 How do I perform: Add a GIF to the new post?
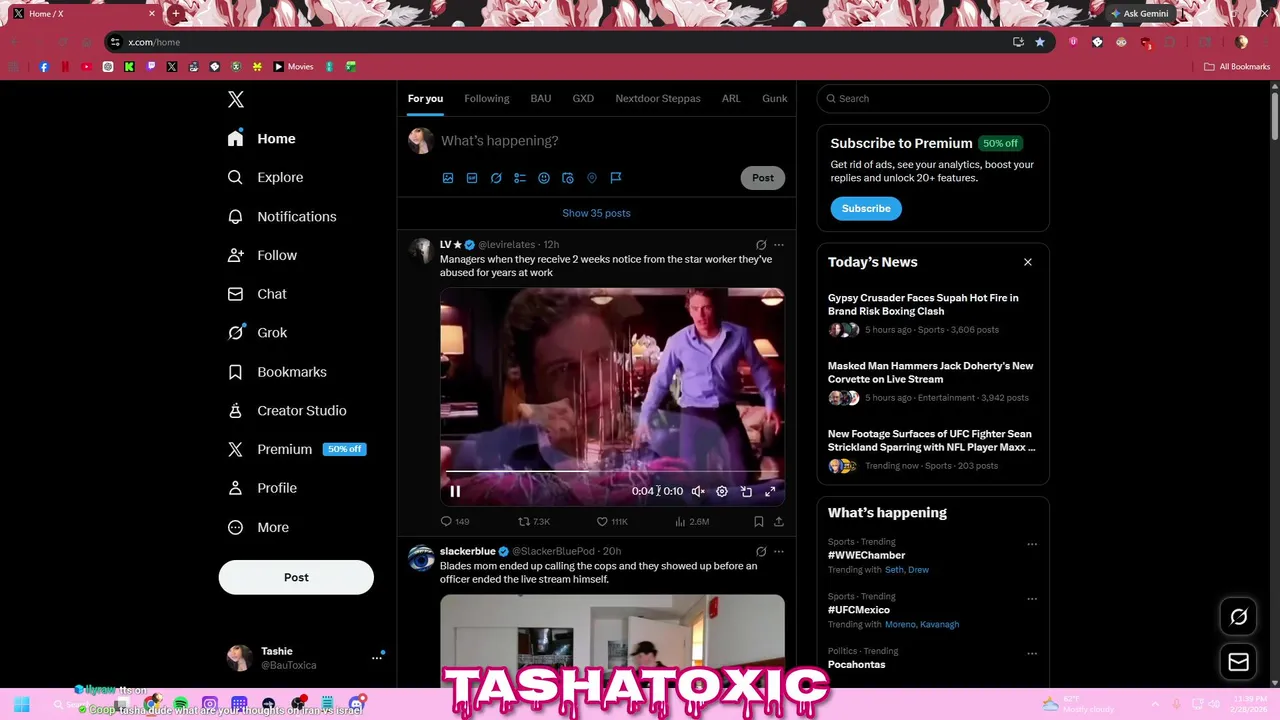pos(472,178)
